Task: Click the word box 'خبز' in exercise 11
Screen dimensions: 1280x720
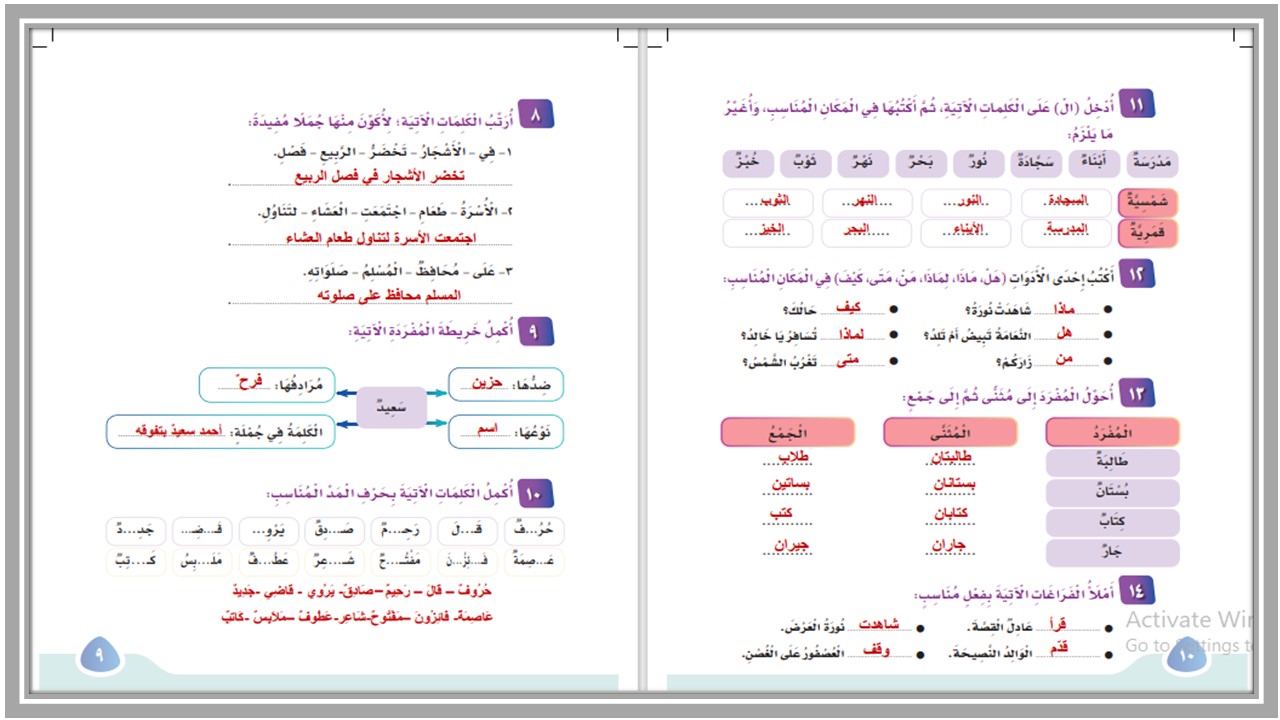Action: click(747, 162)
